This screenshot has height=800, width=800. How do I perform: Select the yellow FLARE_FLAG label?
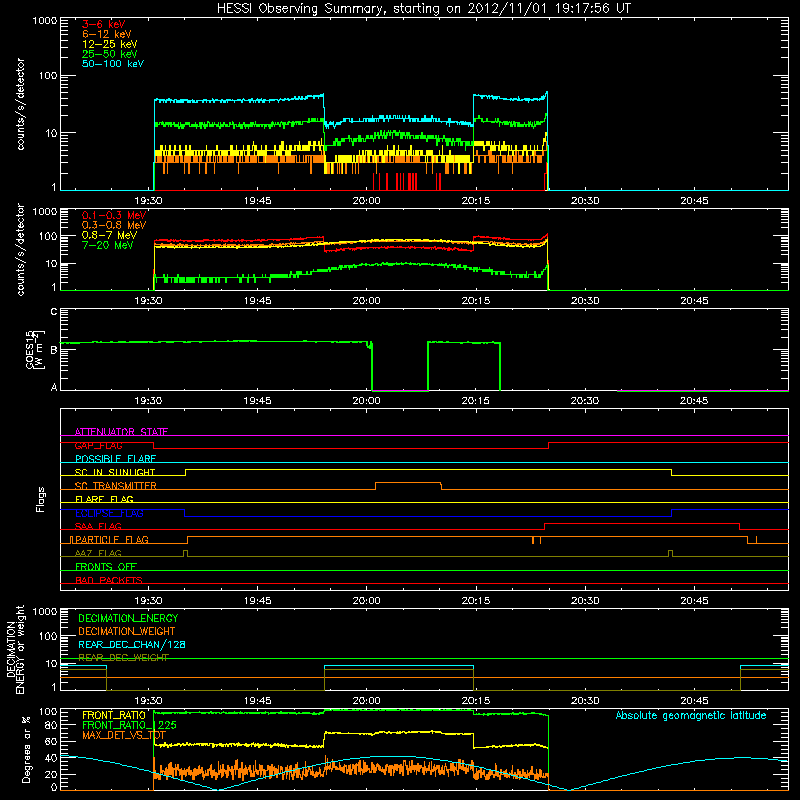click(104, 499)
